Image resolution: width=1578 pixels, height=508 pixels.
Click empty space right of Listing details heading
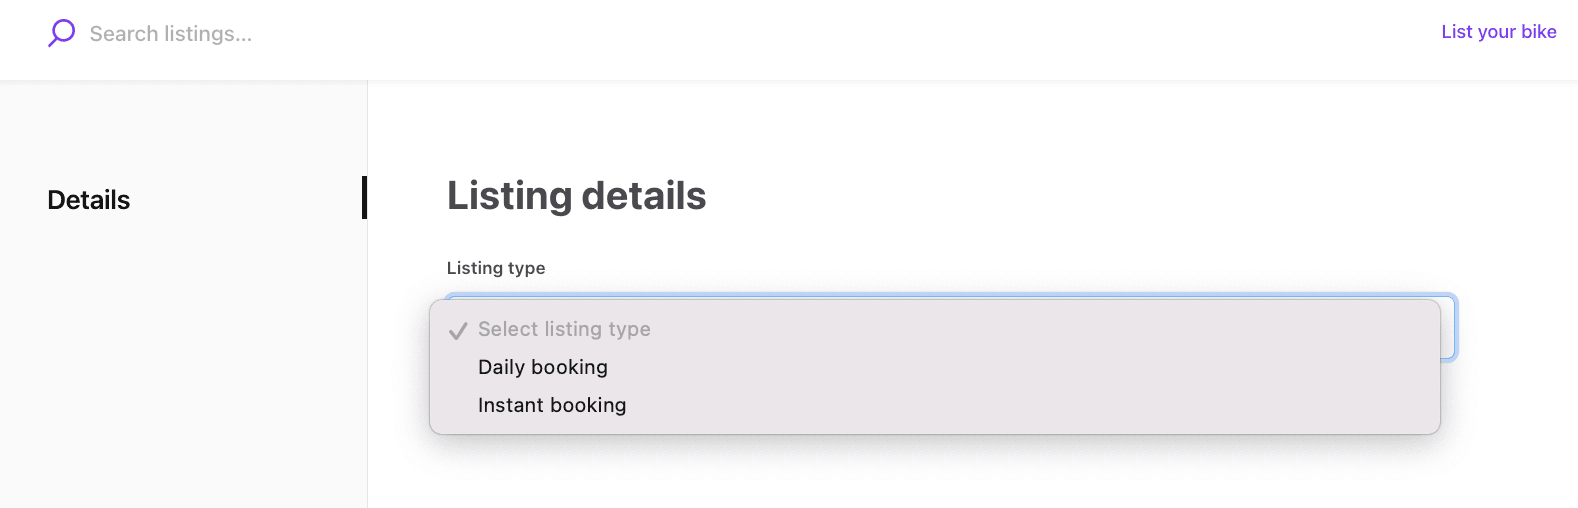(1050, 196)
